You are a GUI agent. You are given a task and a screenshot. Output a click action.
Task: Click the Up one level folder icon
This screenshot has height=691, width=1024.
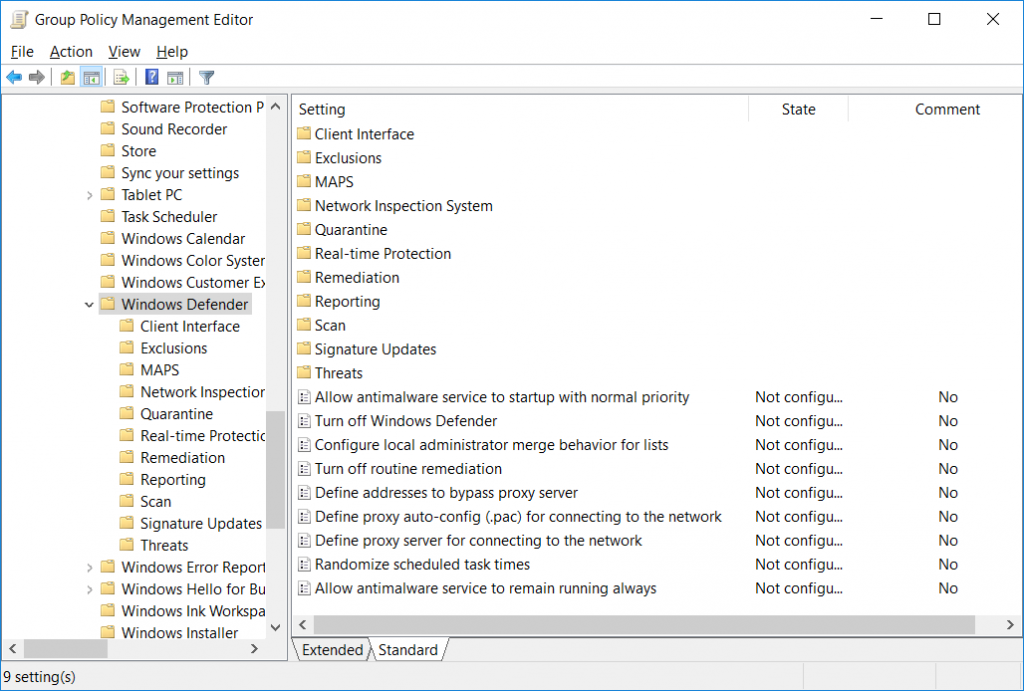click(x=67, y=77)
